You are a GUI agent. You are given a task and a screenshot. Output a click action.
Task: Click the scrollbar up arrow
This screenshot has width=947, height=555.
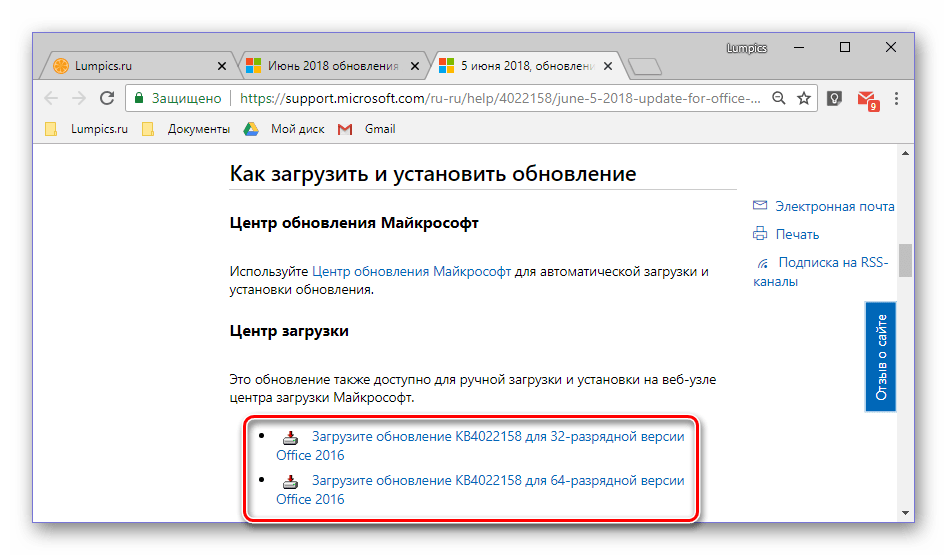pyautogui.click(x=905, y=153)
